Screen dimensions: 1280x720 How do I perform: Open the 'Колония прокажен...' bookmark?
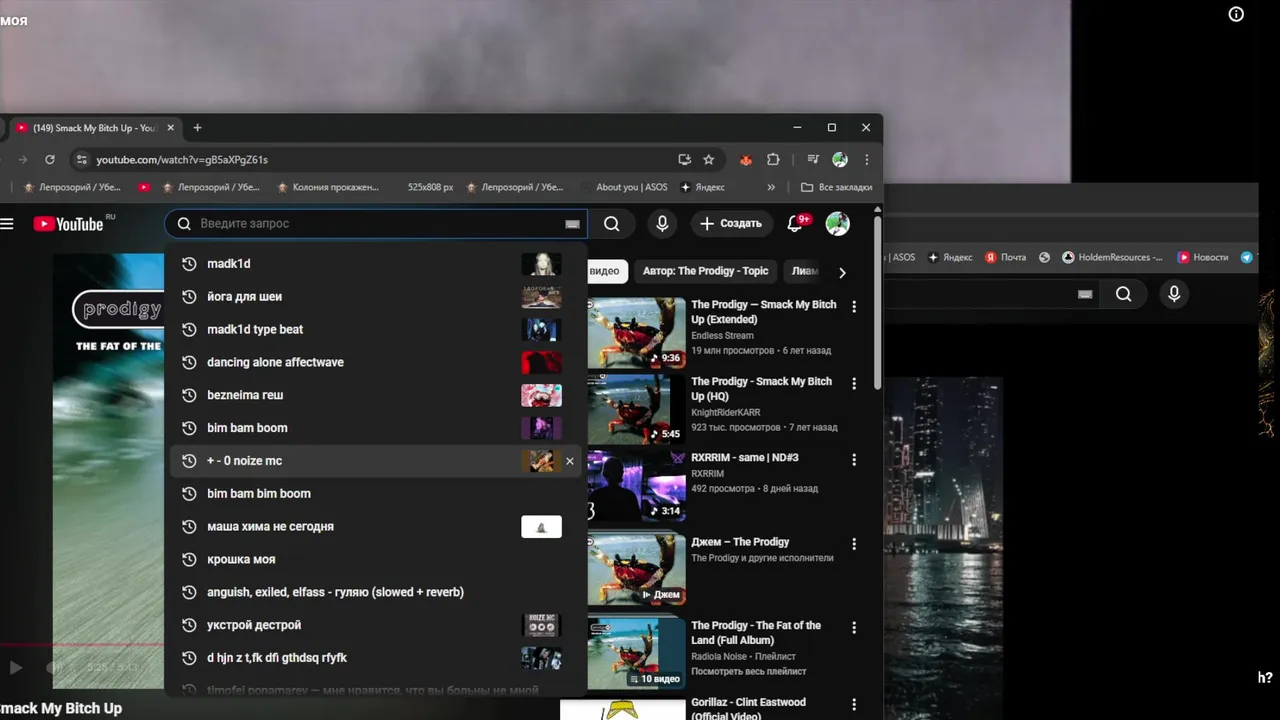[x=329, y=187]
